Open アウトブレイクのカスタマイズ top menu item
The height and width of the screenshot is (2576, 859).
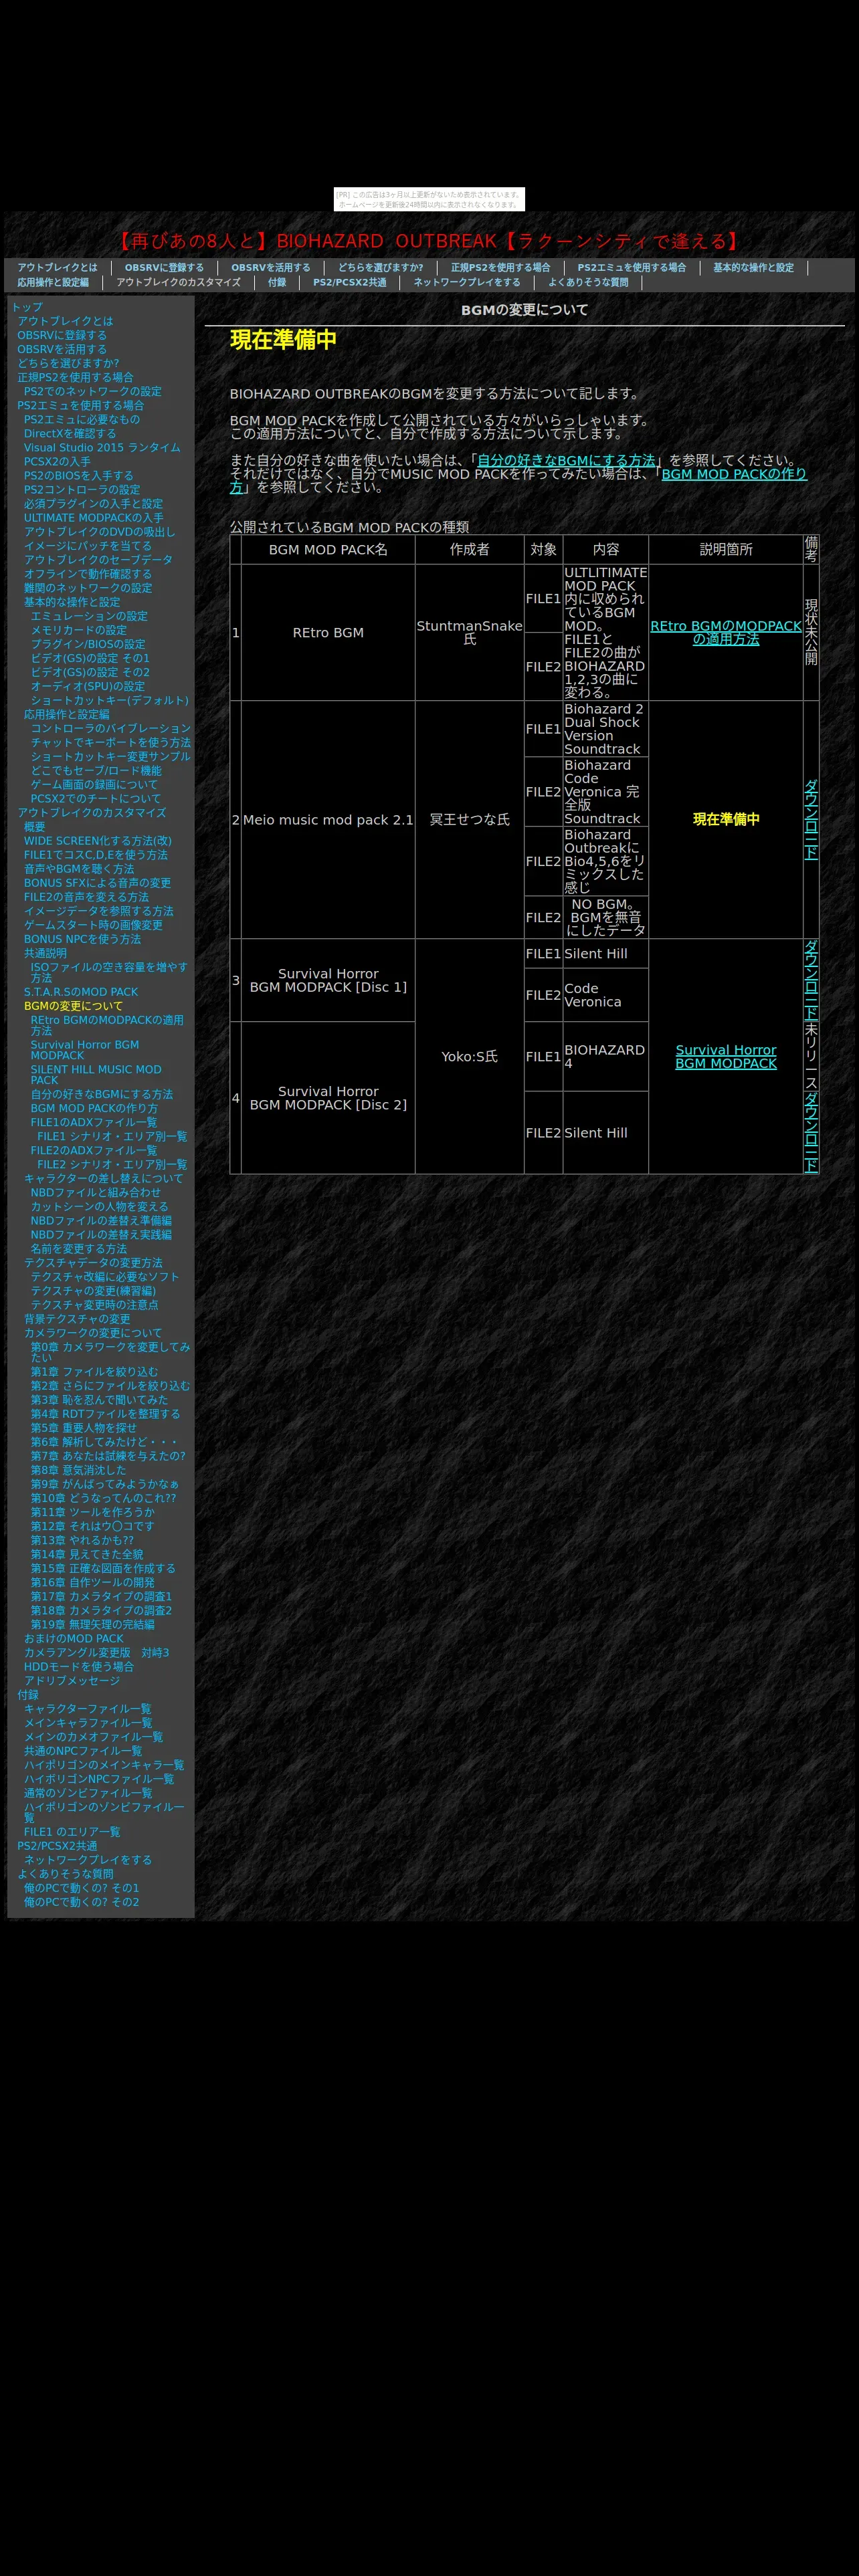pyautogui.click(x=178, y=283)
